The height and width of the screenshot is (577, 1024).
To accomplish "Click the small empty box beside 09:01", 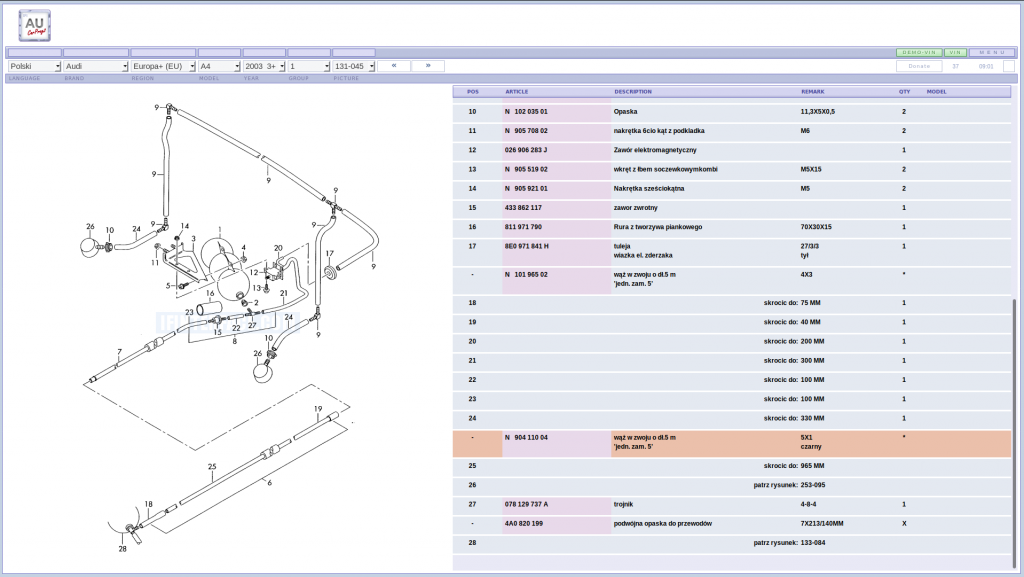I will pos(1009,66).
